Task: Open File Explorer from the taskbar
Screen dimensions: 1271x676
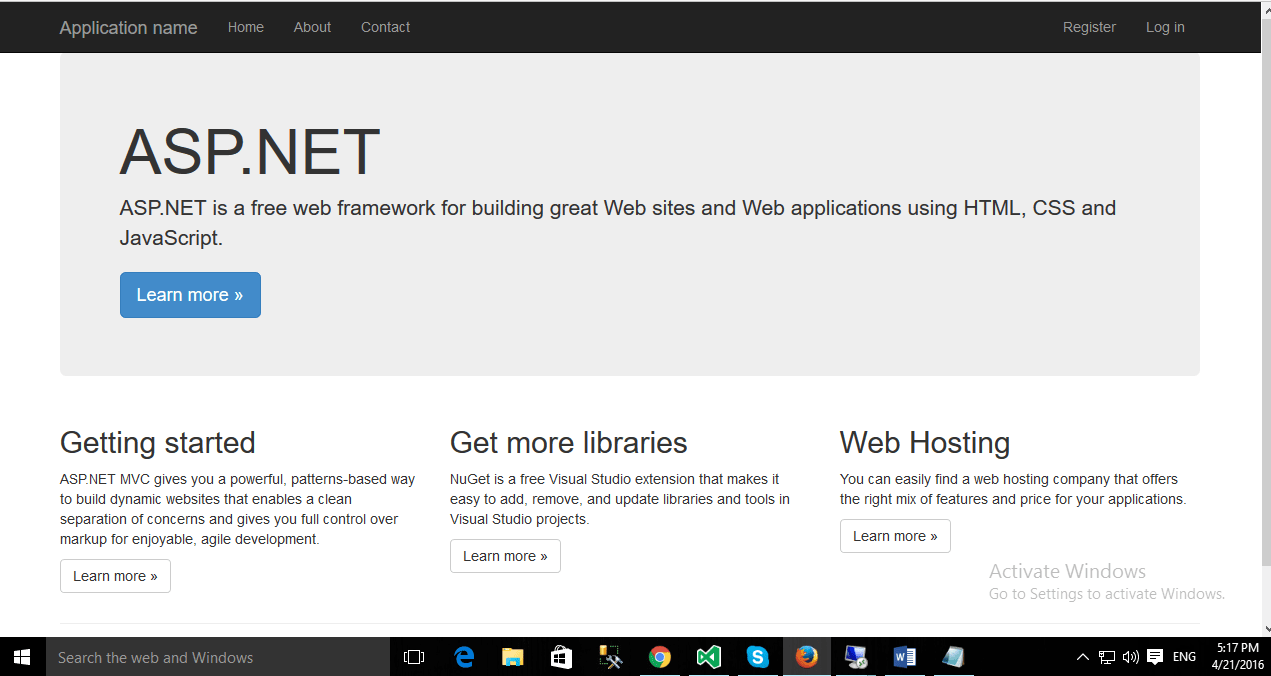Action: pyautogui.click(x=513, y=657)
